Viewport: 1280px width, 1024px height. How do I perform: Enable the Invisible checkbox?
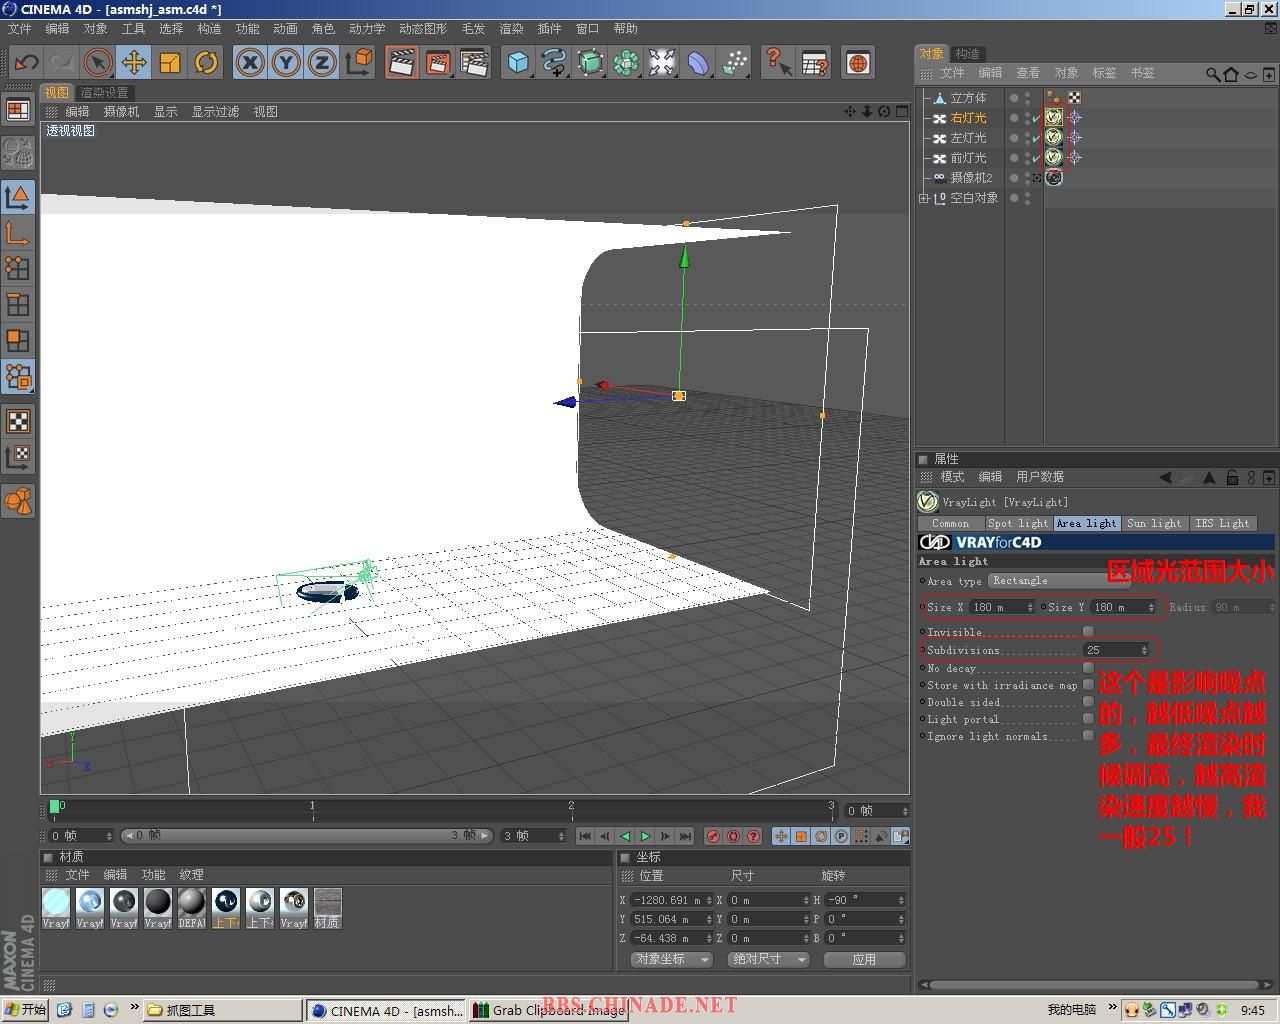click(x=1088, y=632)
